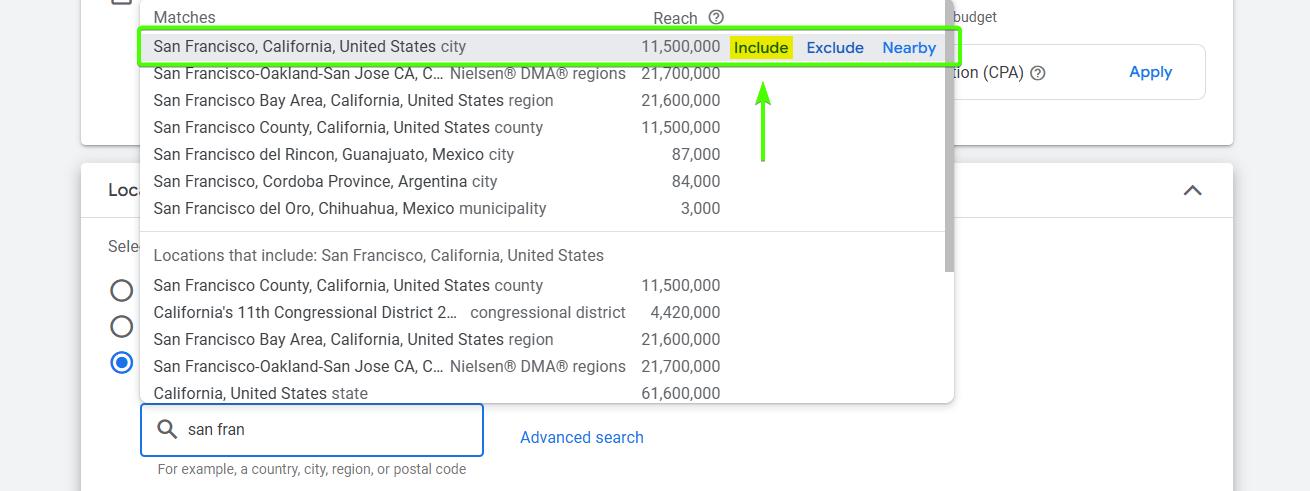Collapse the Locations section with the chevron
This screenshot has height=491, width=1310.
pyautogui.click(x=1192, y=190)
